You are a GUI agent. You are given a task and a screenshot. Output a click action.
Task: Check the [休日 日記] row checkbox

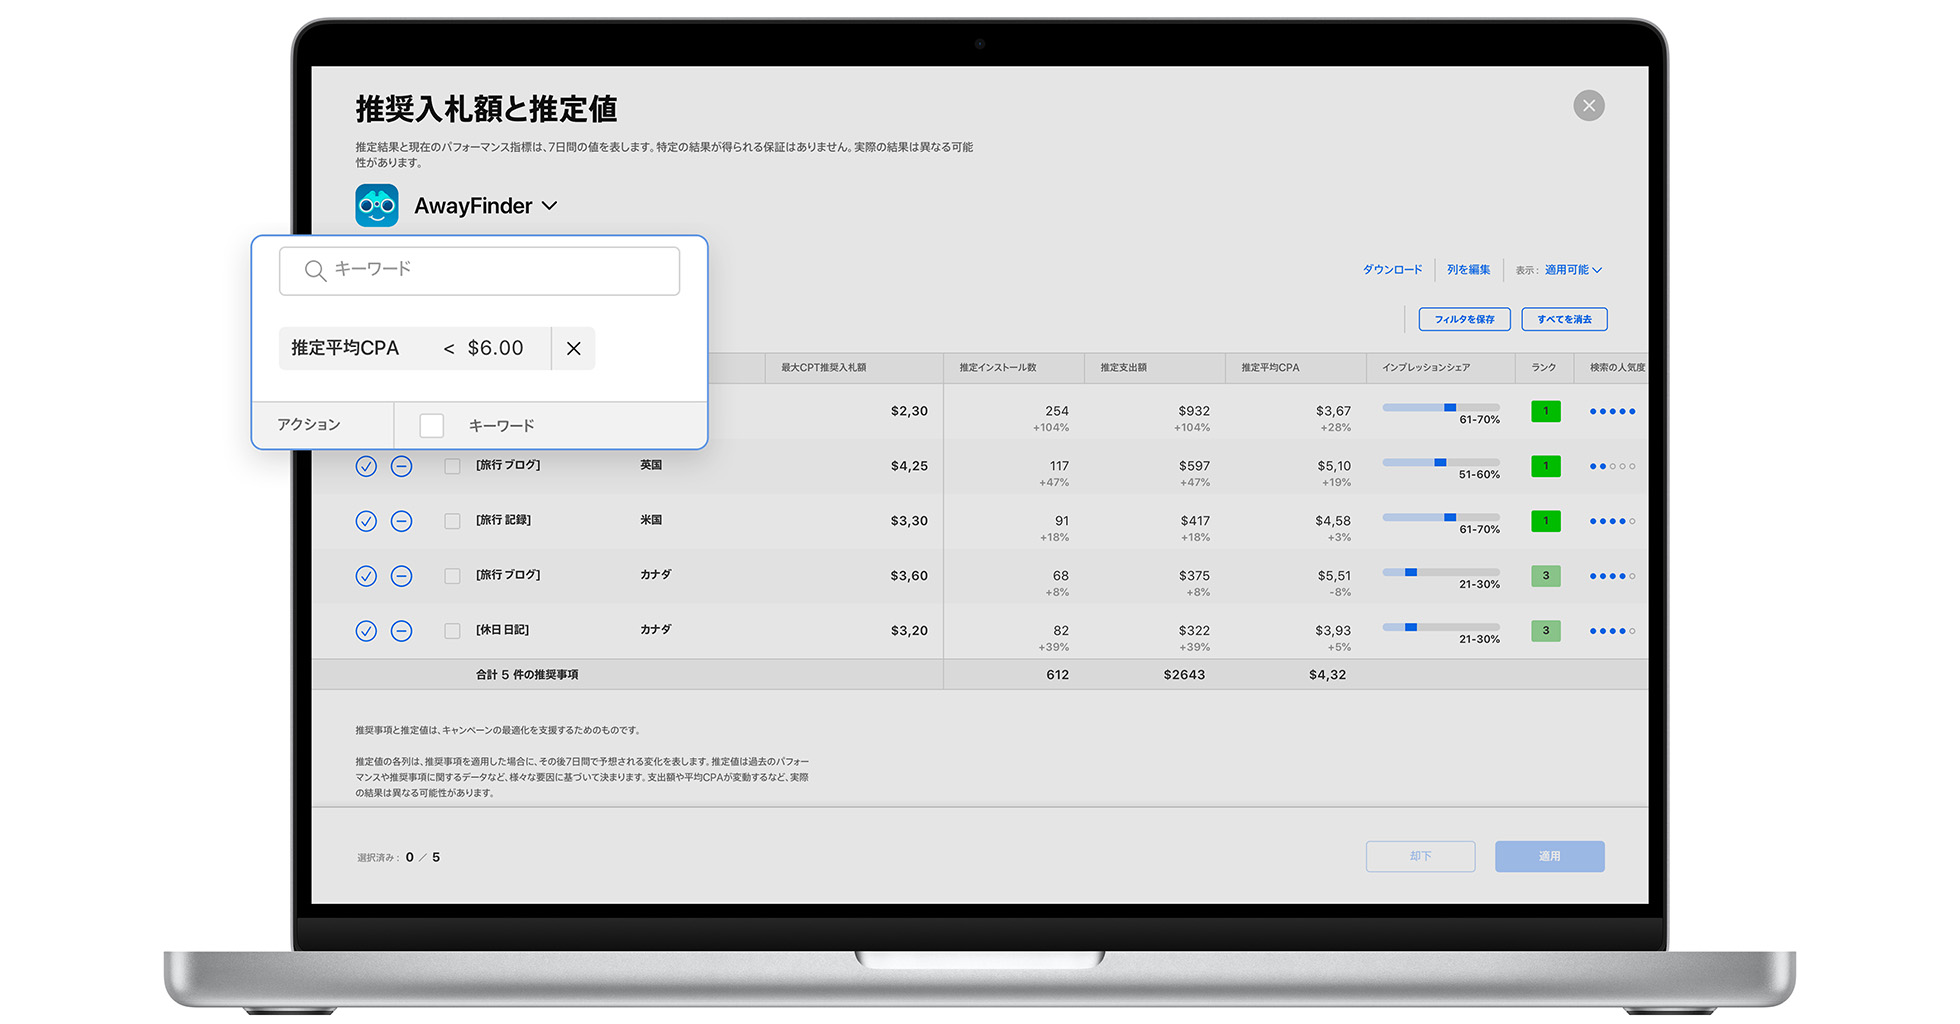(452, 631)
